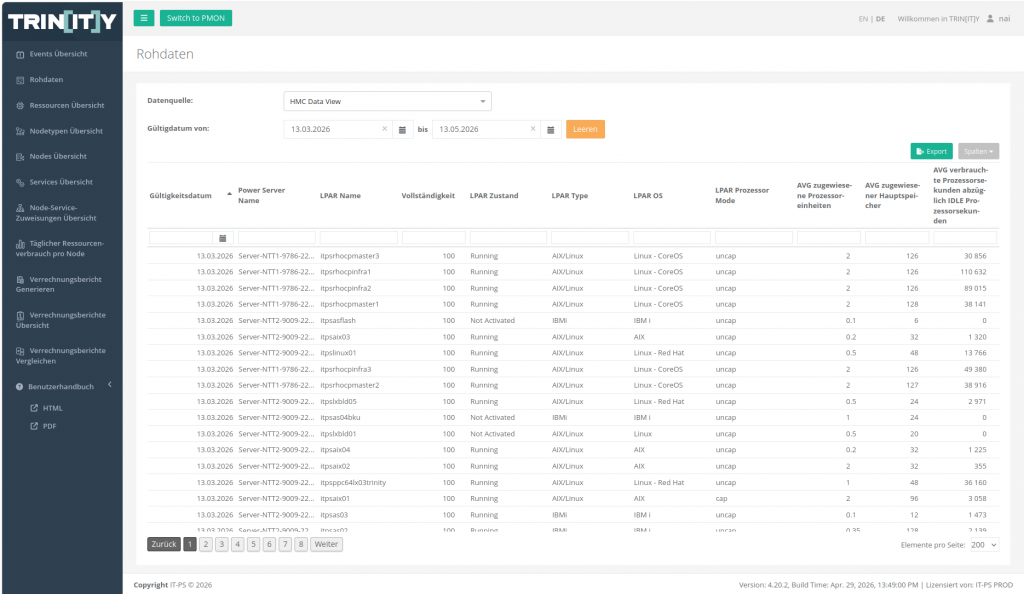Click the Switch to PMON button
Screen dimensions: 1024x594
coord(196,18)
